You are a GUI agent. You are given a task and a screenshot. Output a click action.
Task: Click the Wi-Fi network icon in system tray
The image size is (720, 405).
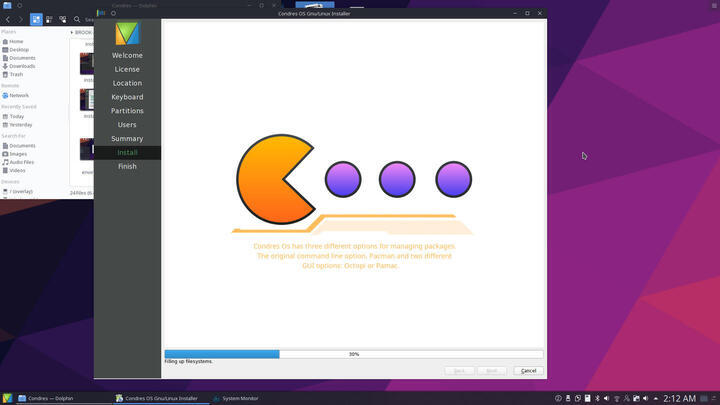click(x=617, y=399)
